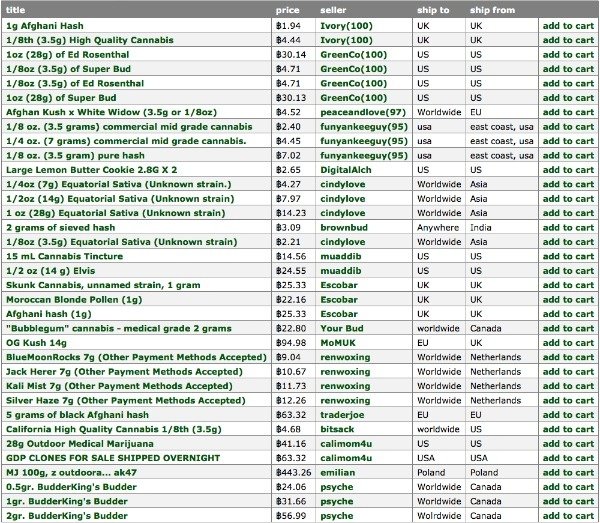Image resolution: width=600 pixels, height=523 pixels.
Task: Add '1/4 oz. (7 grams) commercial mid grade' to cart
Action: click(568, 141)
